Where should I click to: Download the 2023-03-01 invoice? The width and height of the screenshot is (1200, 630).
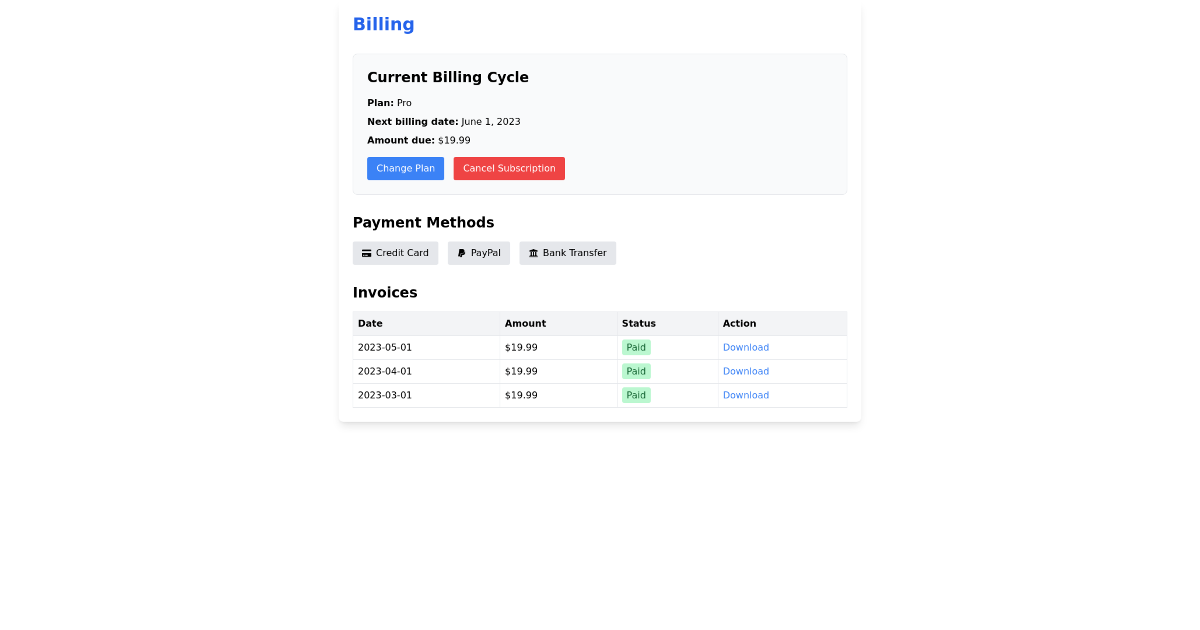click(x=746, y=395)
